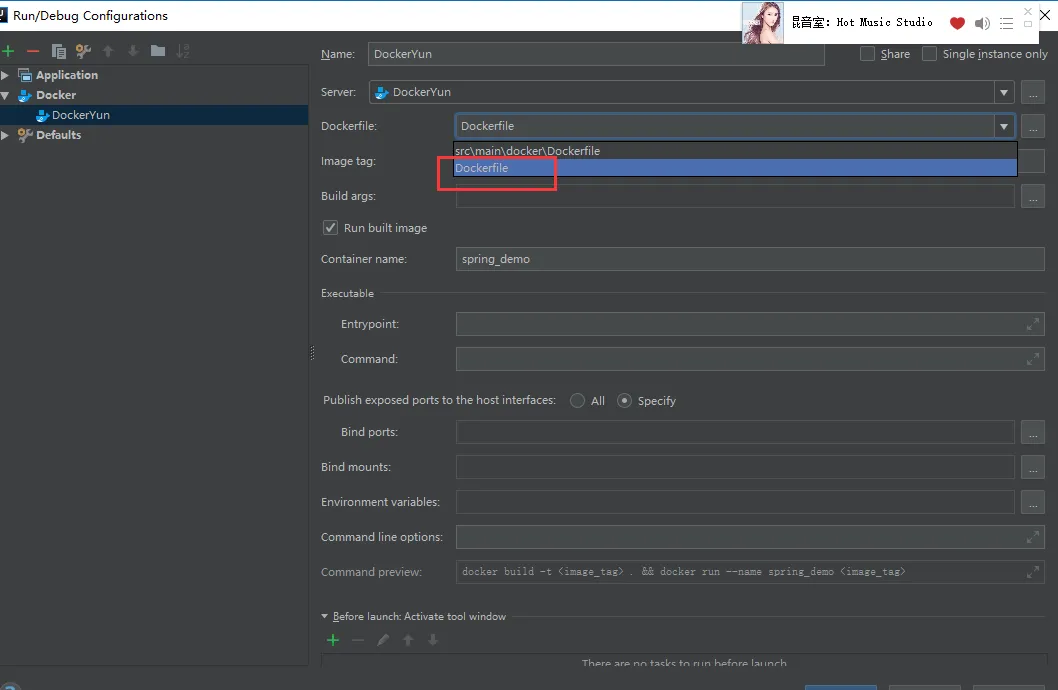Image resolution: width=1058 pixels, height=690 pixels.
Task: Click the speaker icon in the music widget
Action: pyautogui.click(x=982, y=23)
